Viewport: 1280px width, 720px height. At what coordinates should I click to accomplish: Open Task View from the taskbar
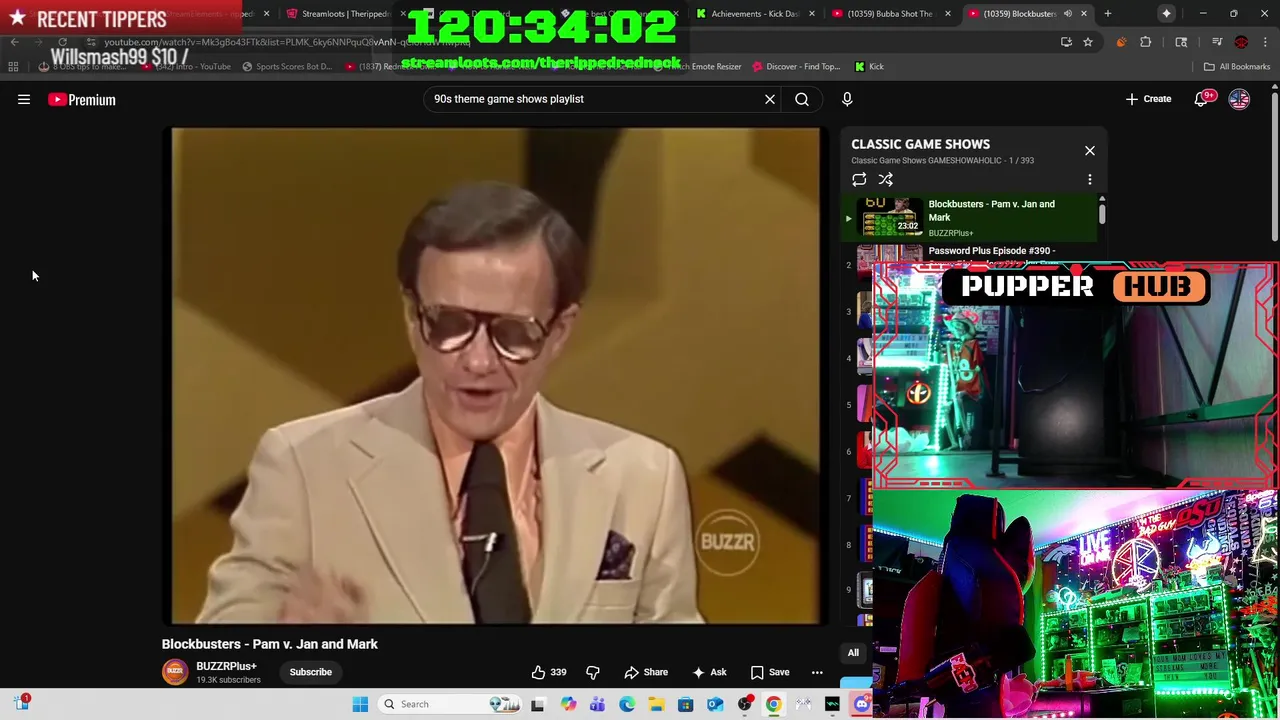coord(538,704)
